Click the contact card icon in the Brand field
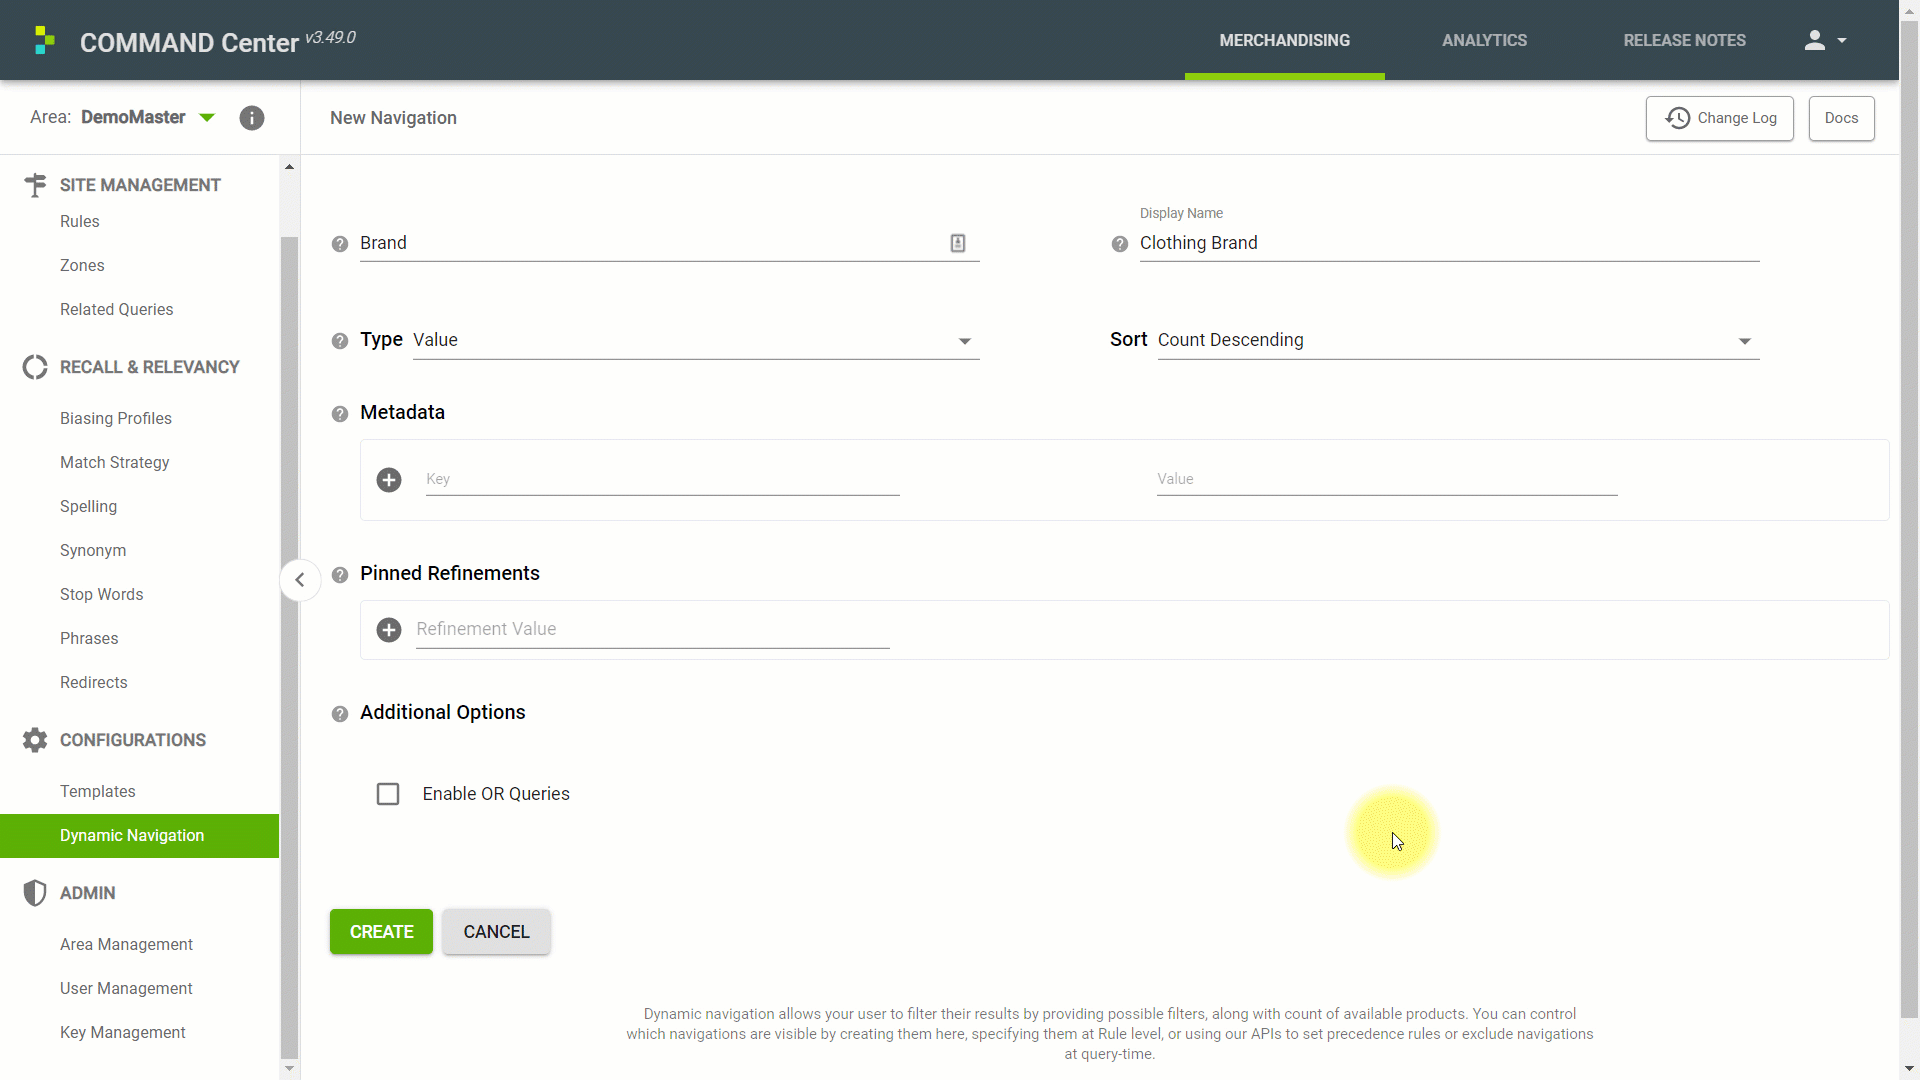Image resolution: width=1920 pixels, height=1080 pixels. [x=957, y=243]
